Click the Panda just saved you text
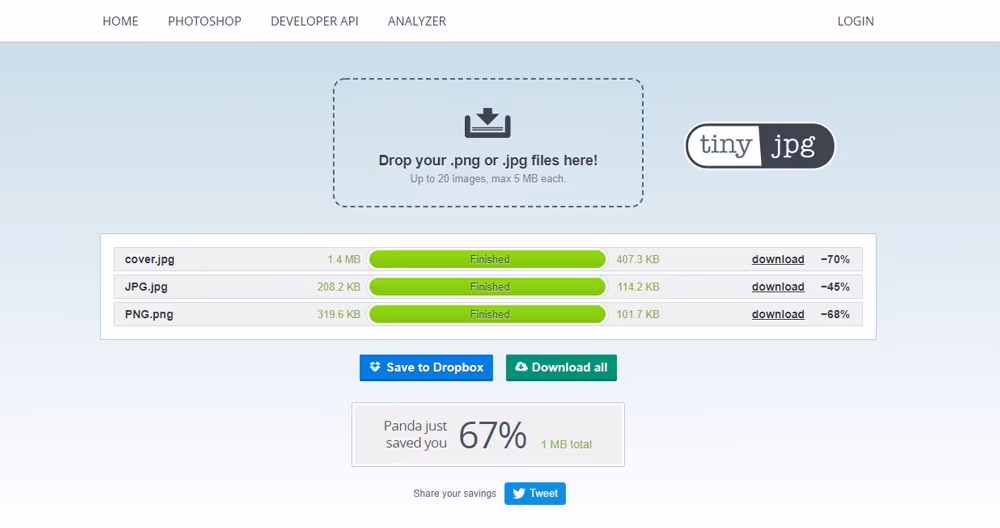This screenshot has height=528, width=1000. coord(415,434)
